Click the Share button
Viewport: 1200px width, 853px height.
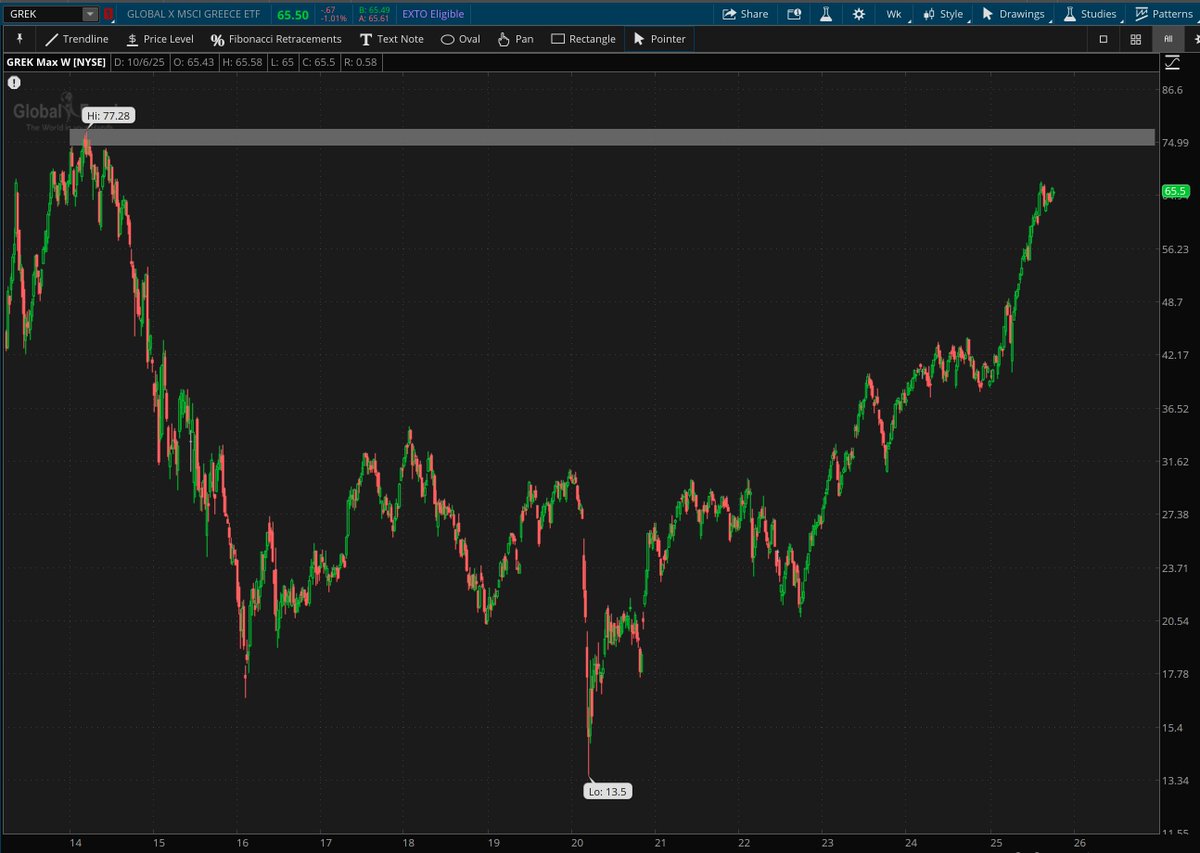click(x=745, y=14)
